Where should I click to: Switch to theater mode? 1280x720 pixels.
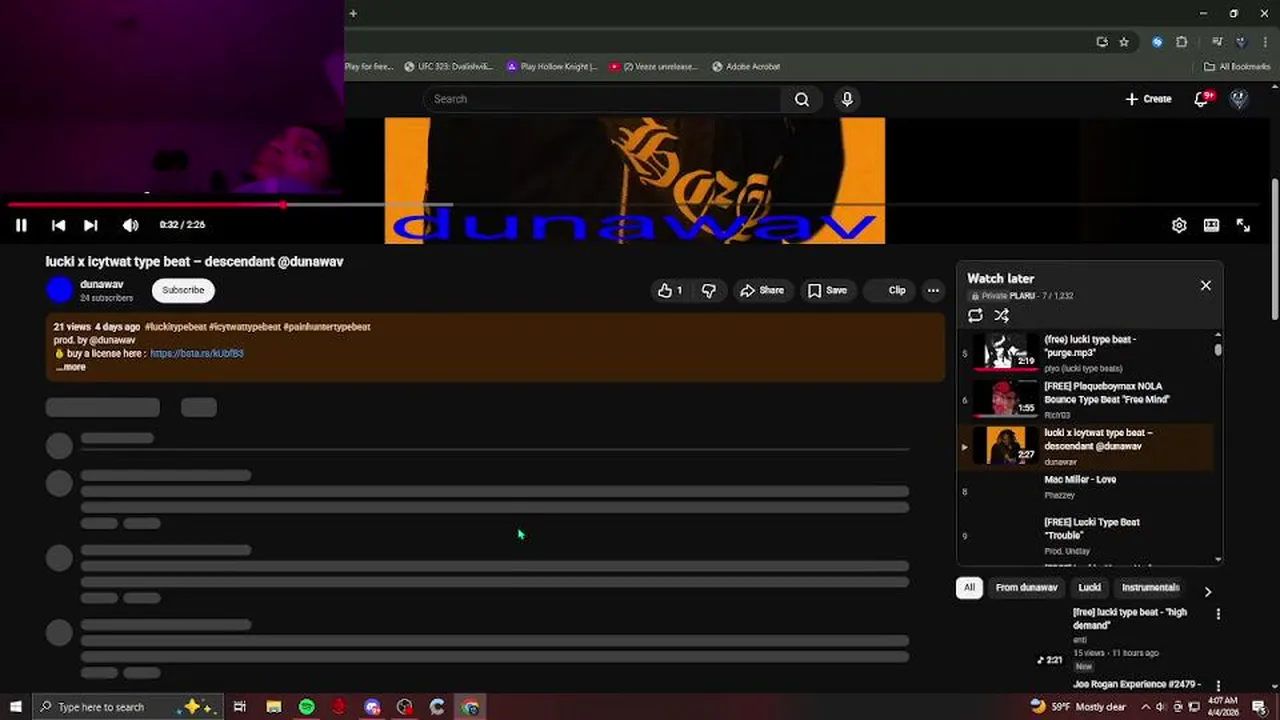(1211, 225)
